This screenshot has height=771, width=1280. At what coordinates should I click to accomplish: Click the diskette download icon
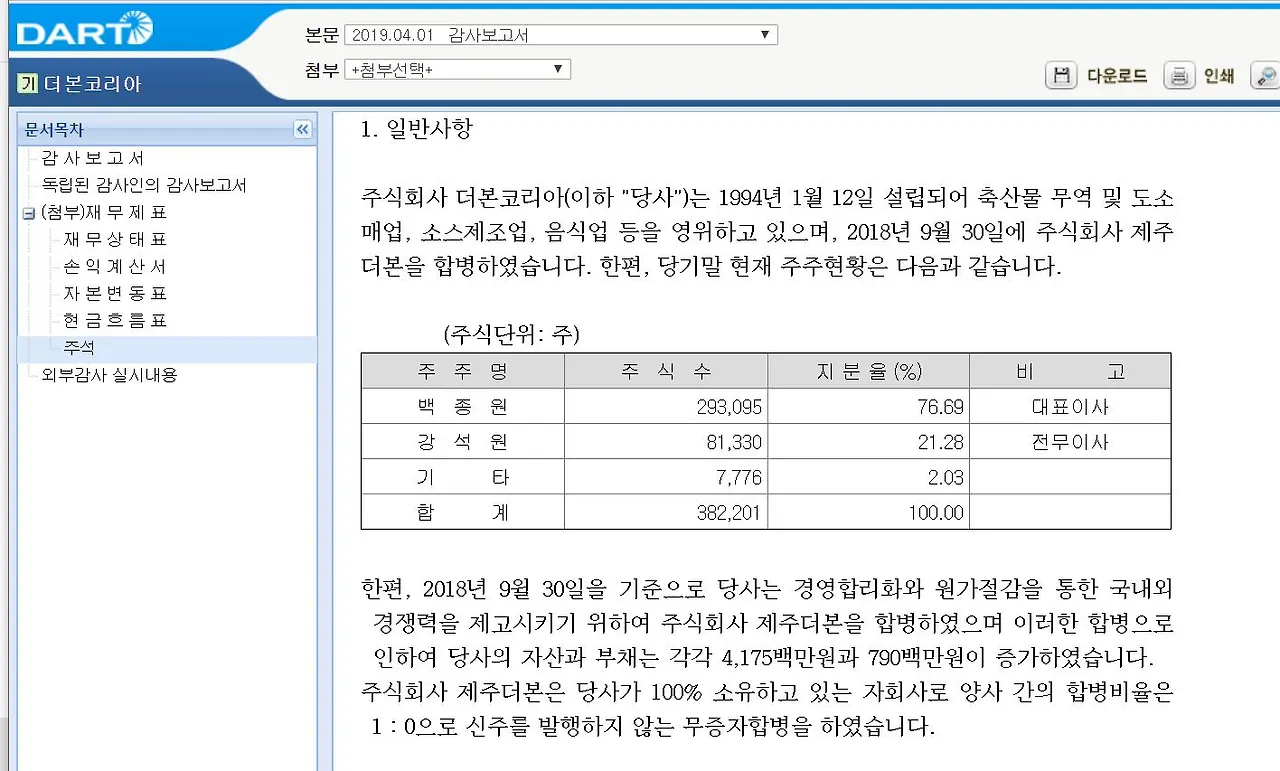pos(1061,75)
